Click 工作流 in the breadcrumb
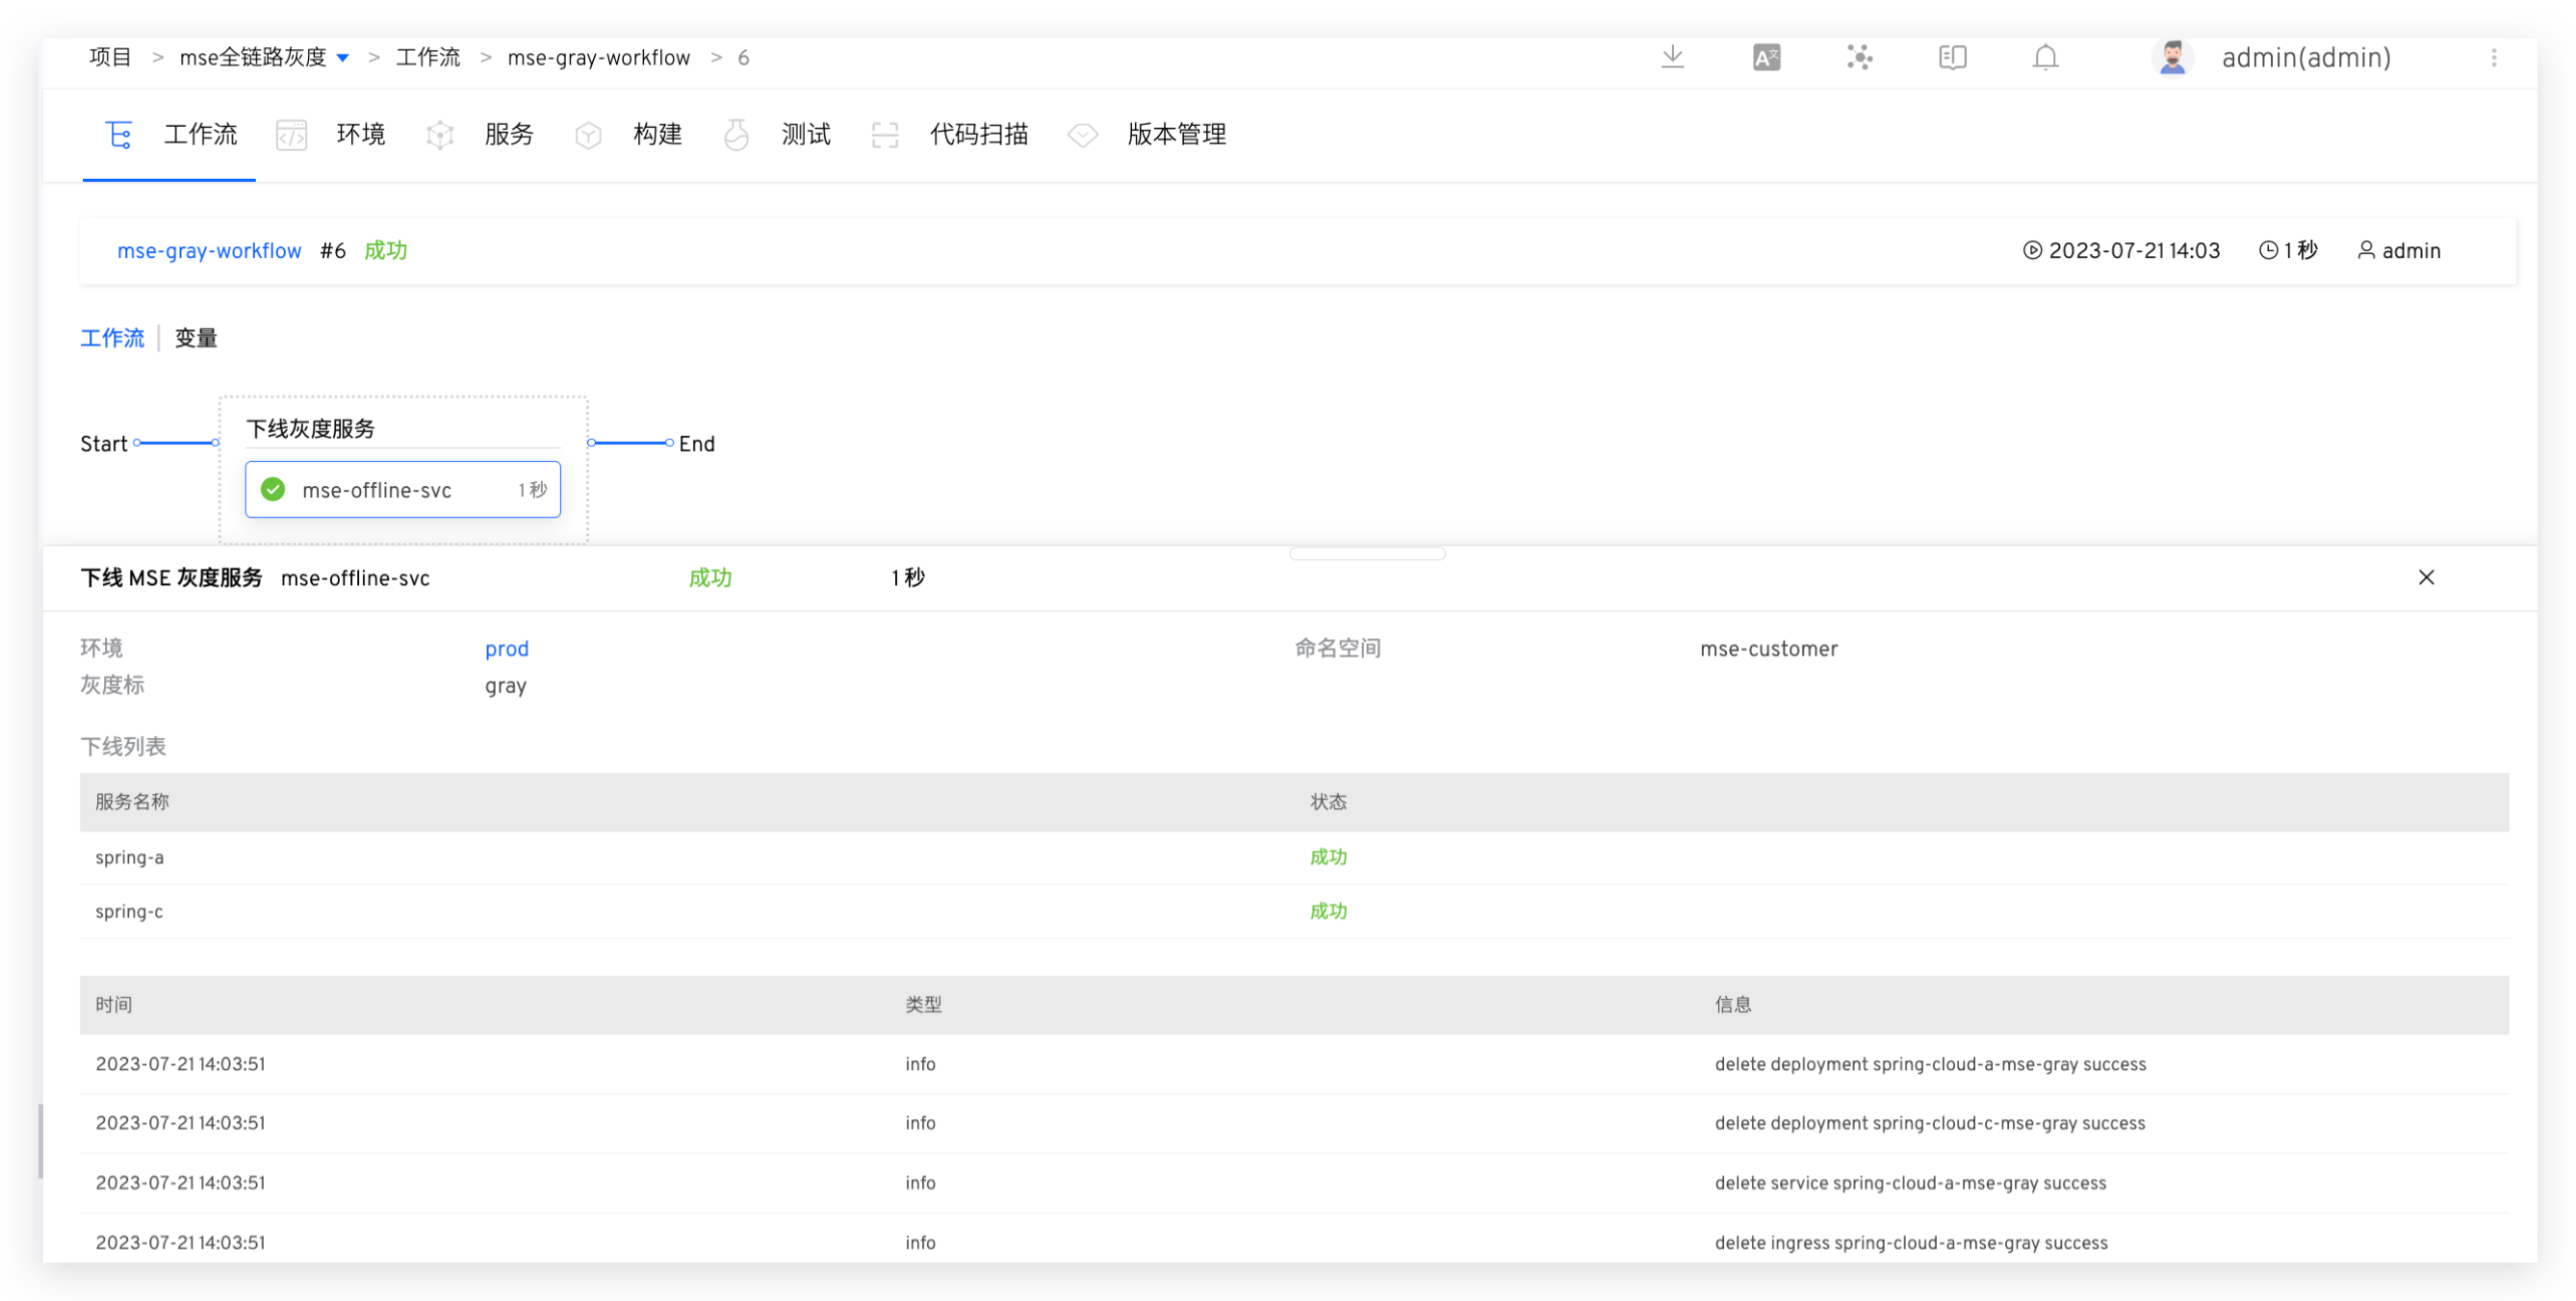This screenshot has height=1301, width=2576. point(428,58)
